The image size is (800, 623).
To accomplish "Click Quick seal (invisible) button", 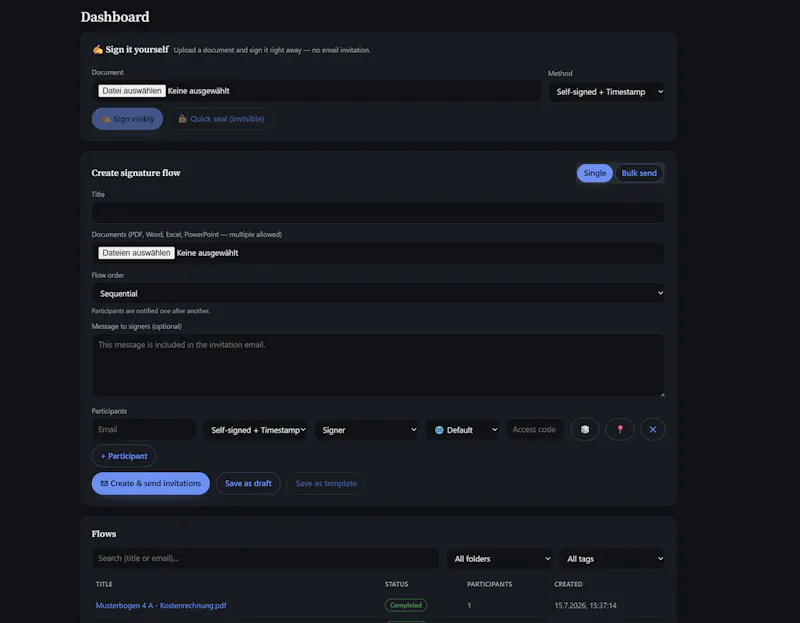I will tap(221, 119).
